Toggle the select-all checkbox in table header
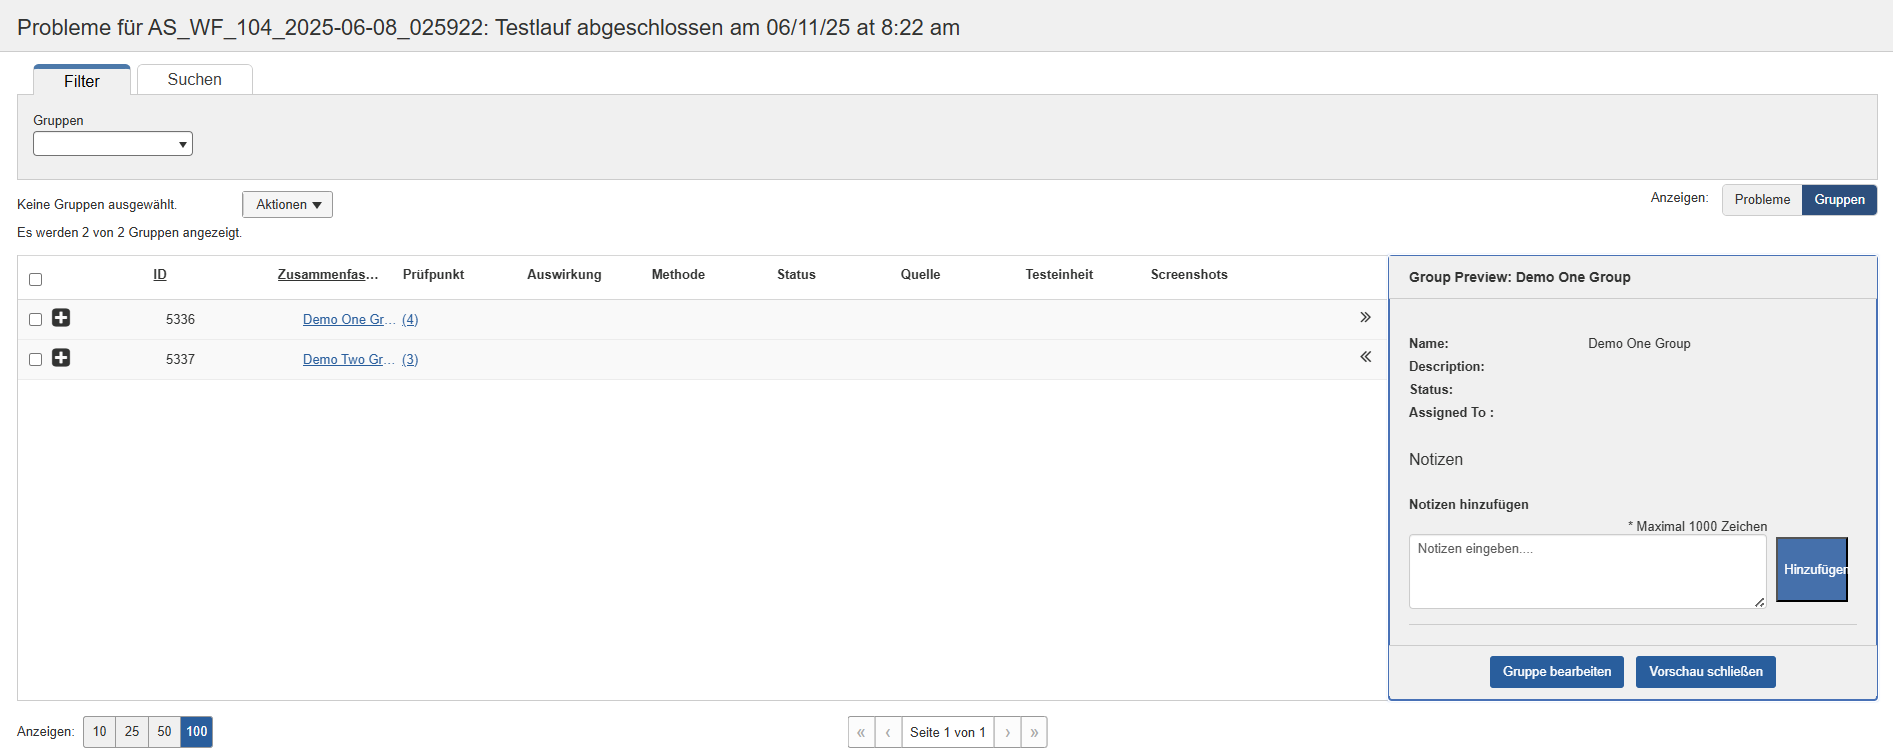1893x750 pixels. click(x=36, y=280)
